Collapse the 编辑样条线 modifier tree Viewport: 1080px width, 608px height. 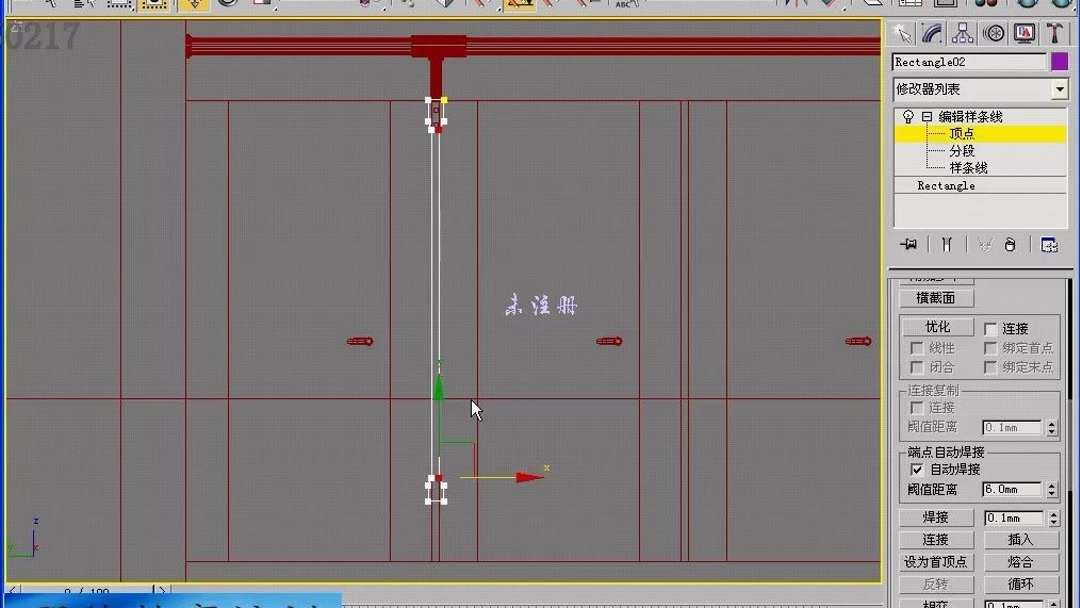pos(928,115)
